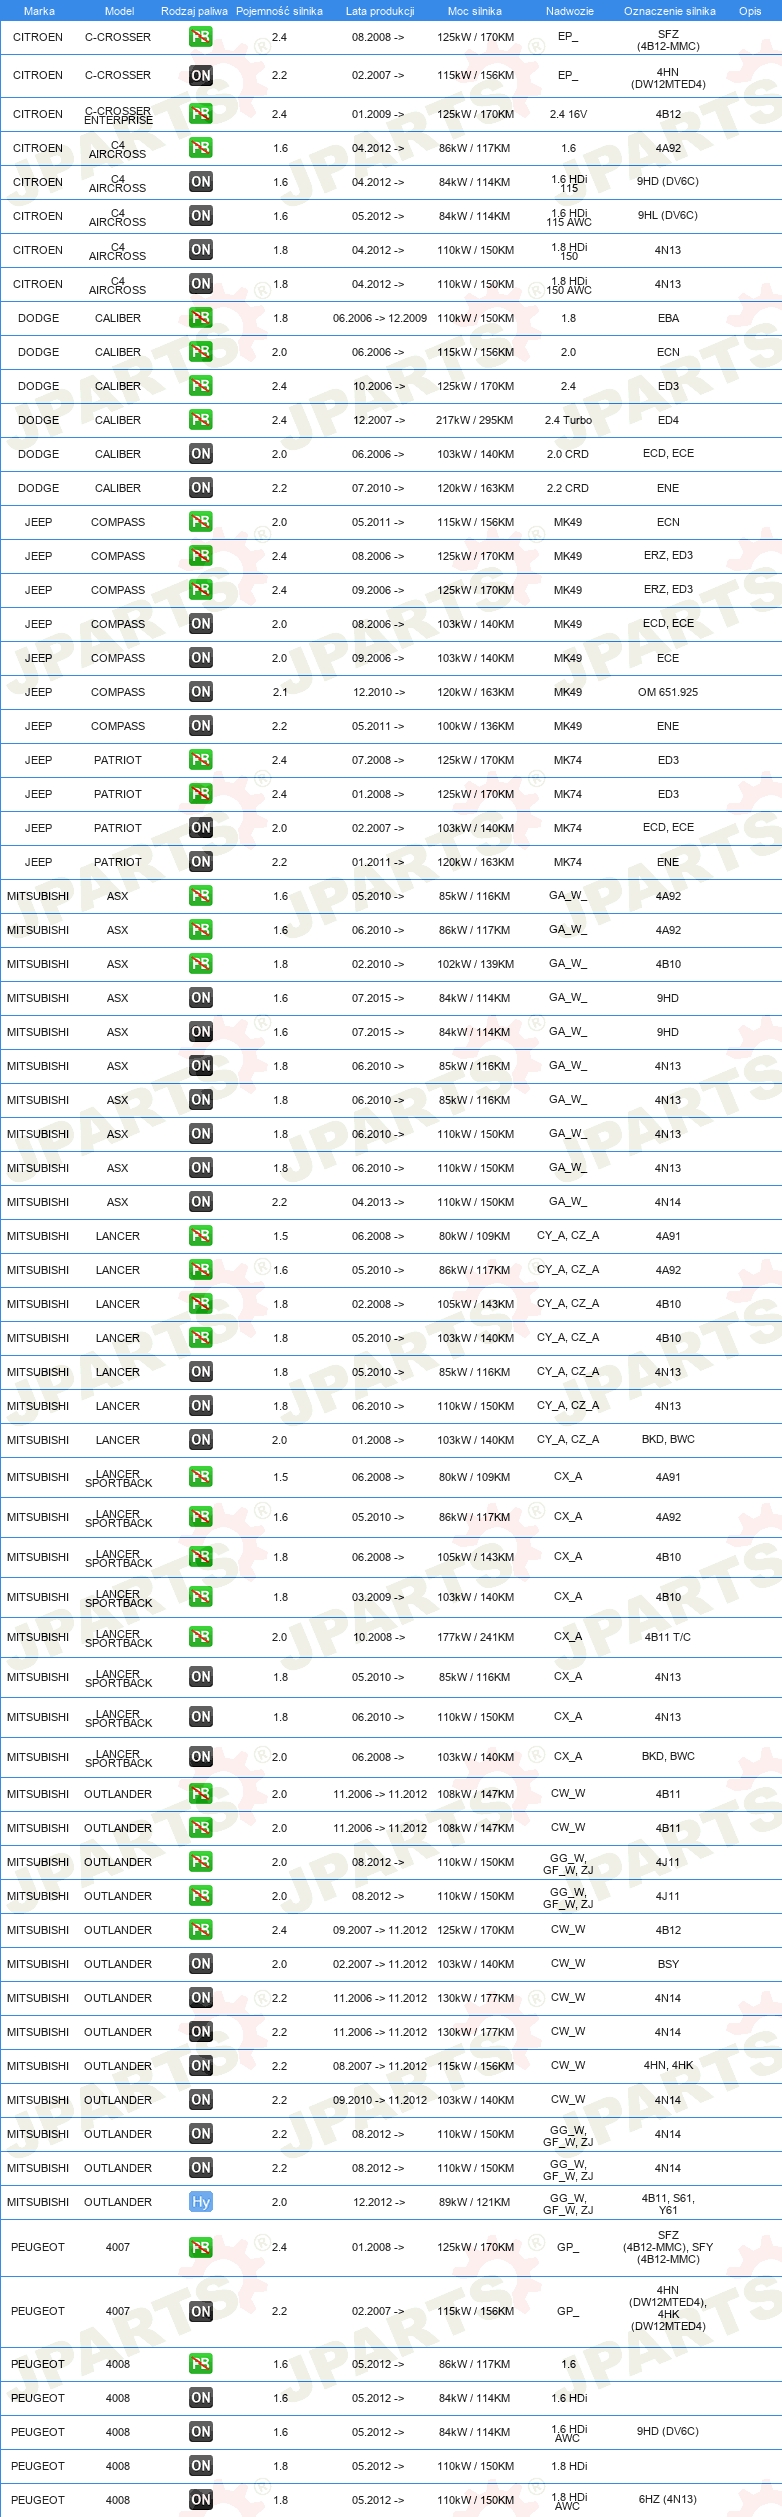Click petrol icon in C4 Aircross 4A92 row
The height and width of the screenshot is (2517, 782).
pos(201,148)
